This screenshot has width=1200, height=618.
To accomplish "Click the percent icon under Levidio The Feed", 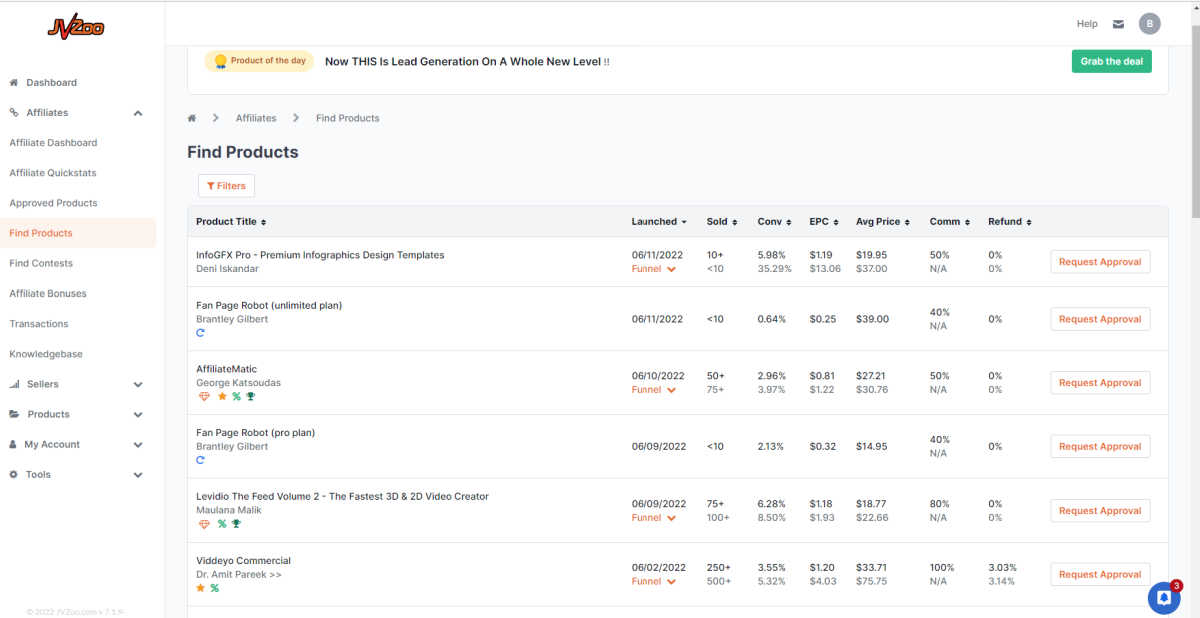I will [222, 523].
